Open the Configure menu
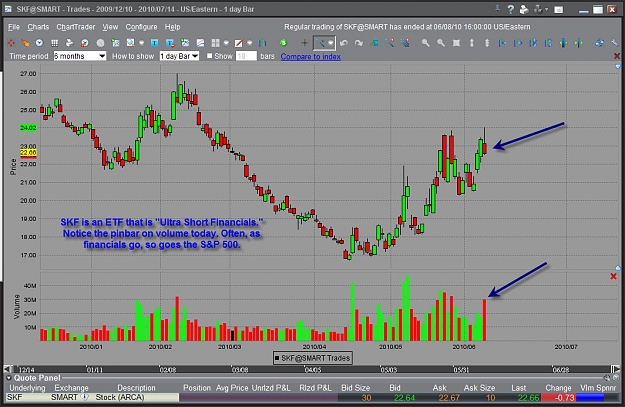The width and height of the screenshot is (625, 407). click(142, 27)
